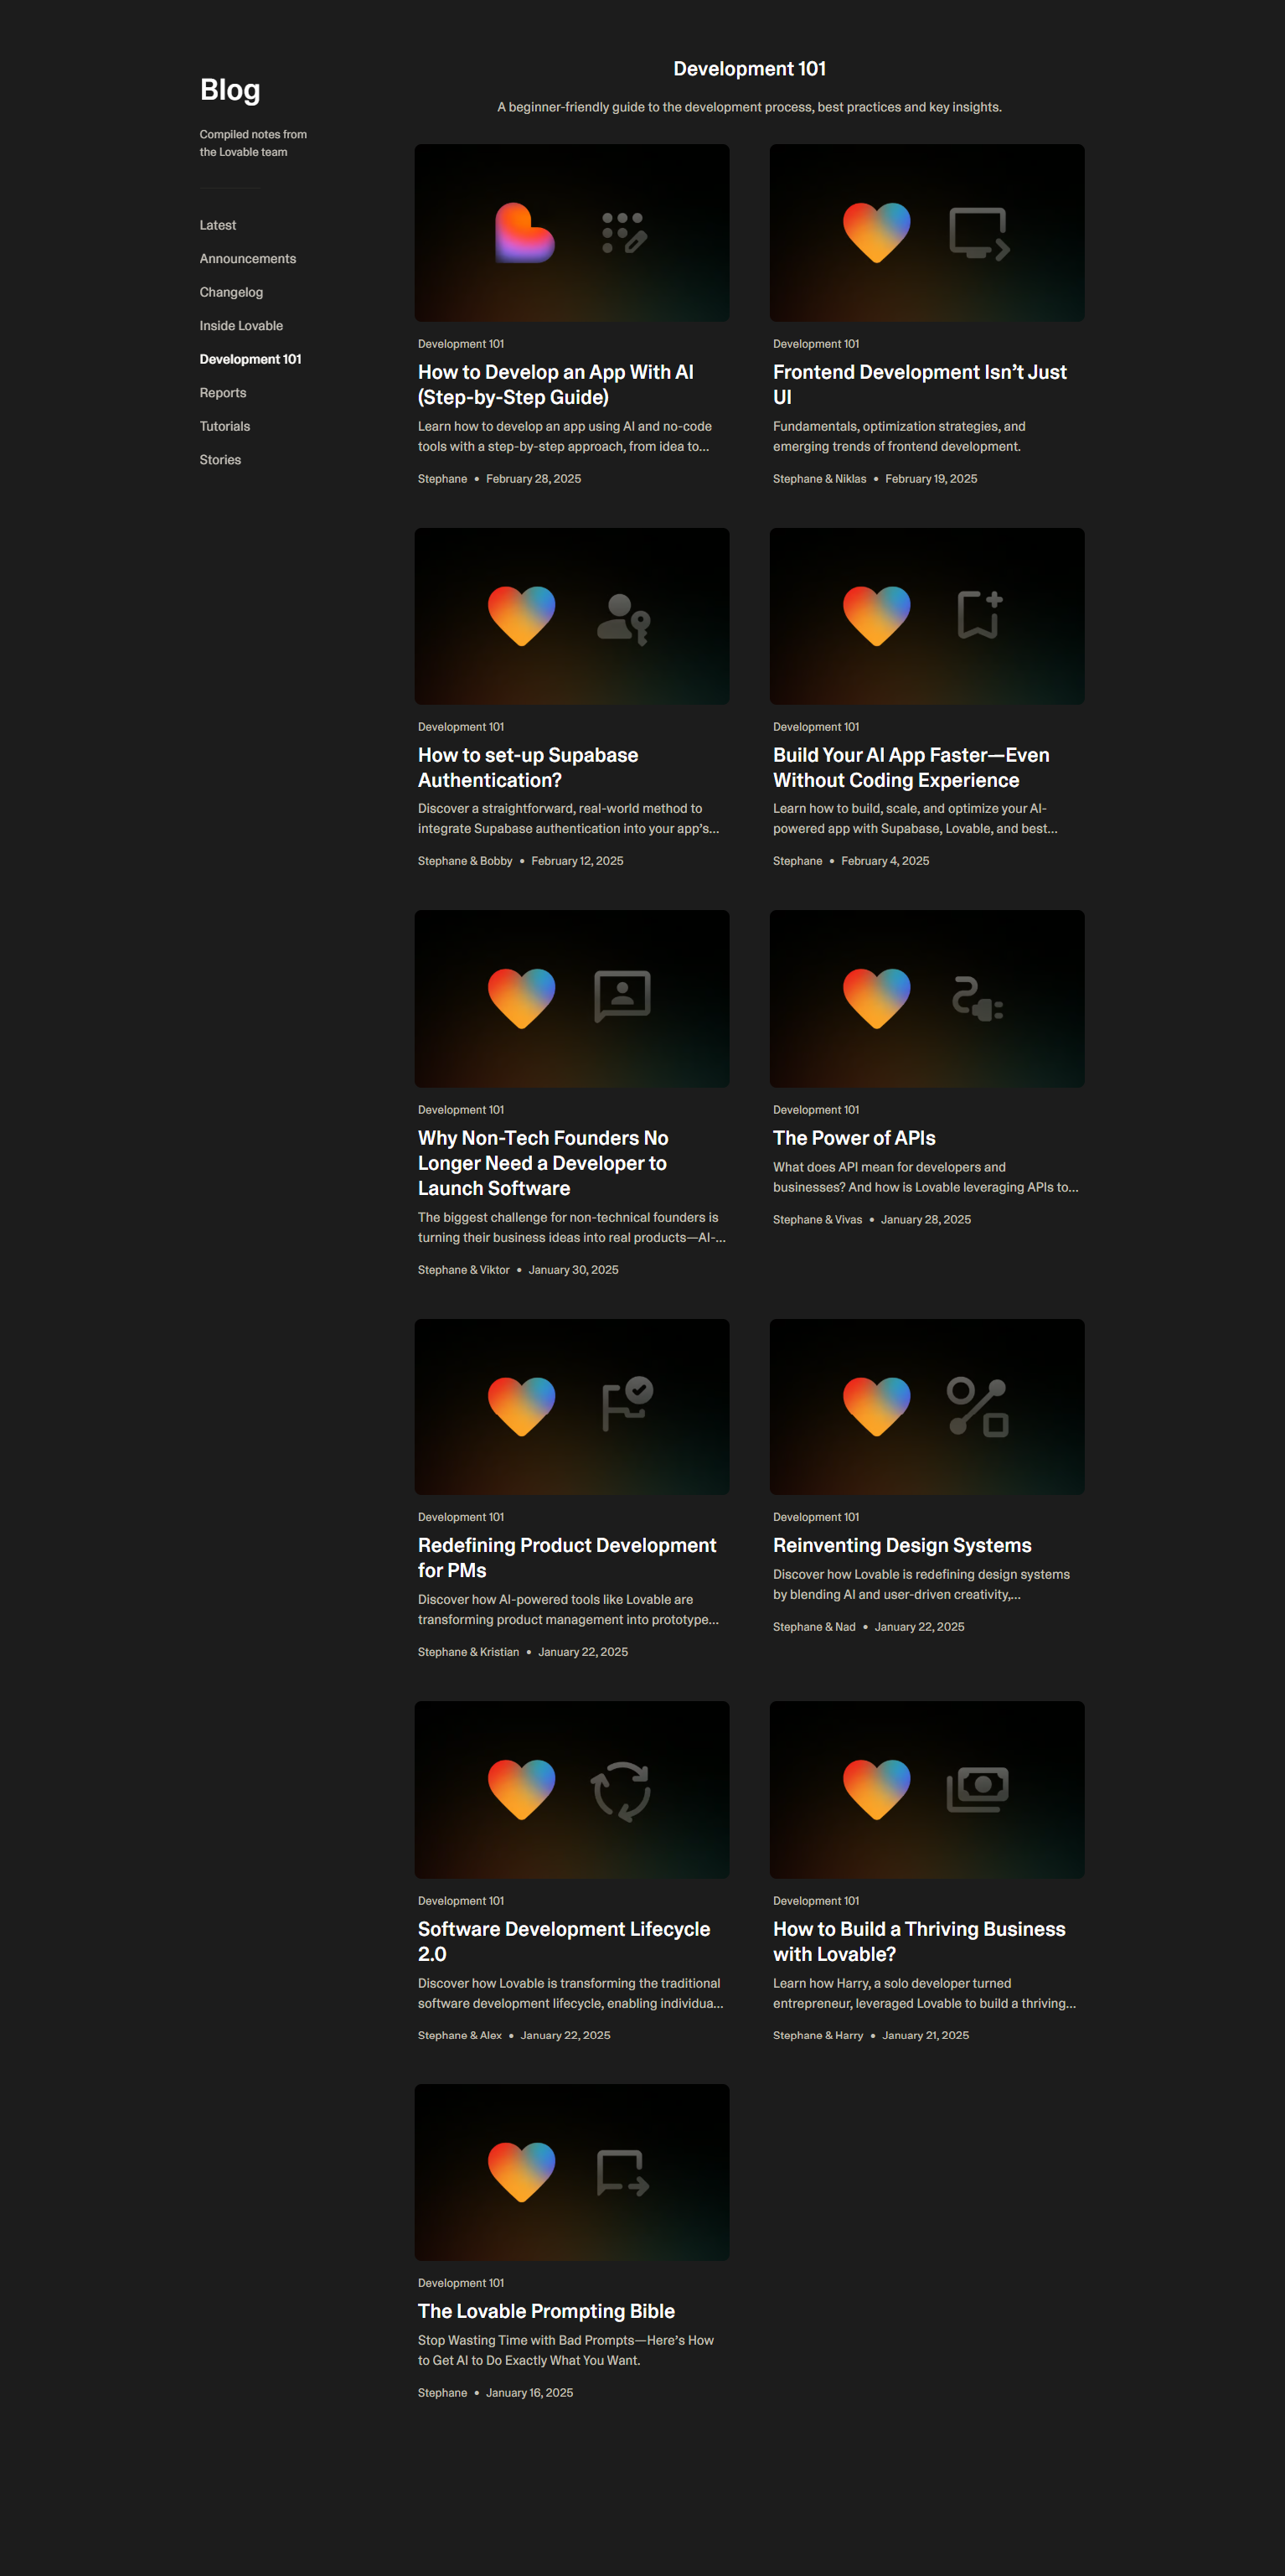The image size is (1285, 2576).
Task: Open the 'How to set-up Supabase Authentication?' title
Action: 528,767
